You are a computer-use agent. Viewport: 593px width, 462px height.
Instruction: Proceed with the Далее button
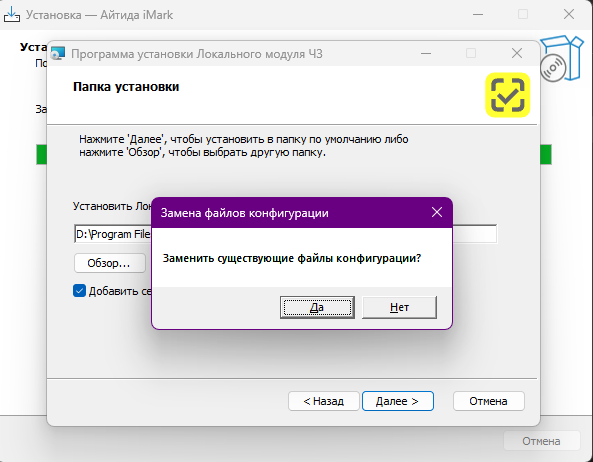397,401
